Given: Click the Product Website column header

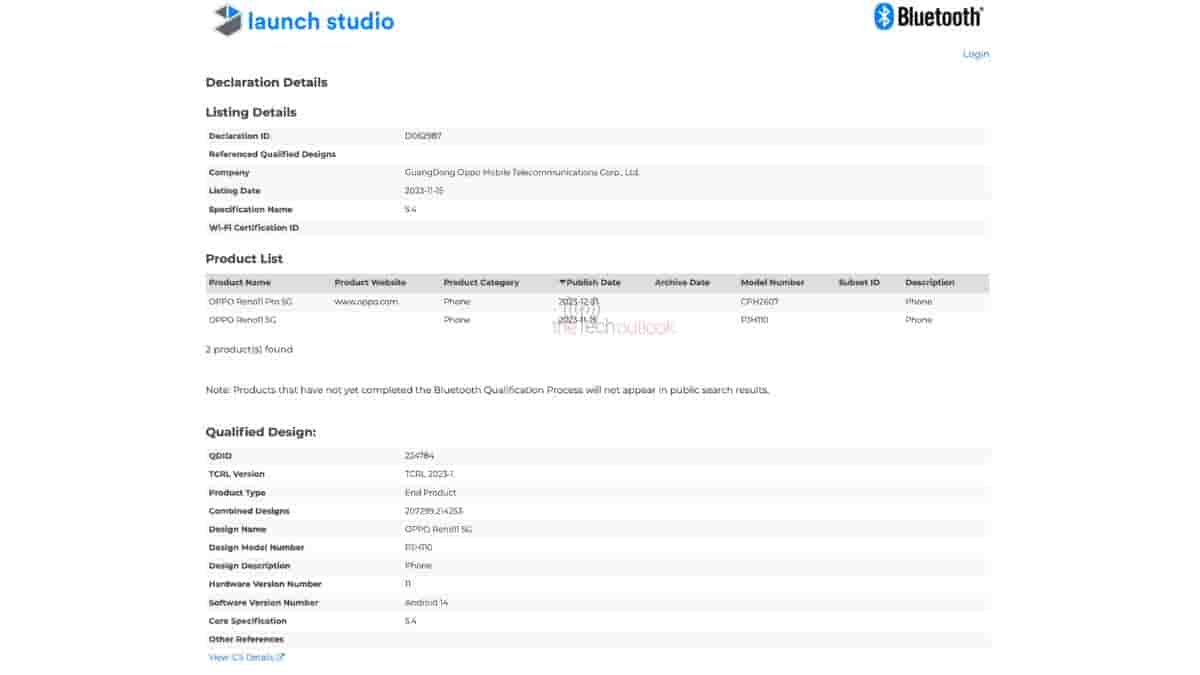Looking at the screenshot, I should (370, 283).
